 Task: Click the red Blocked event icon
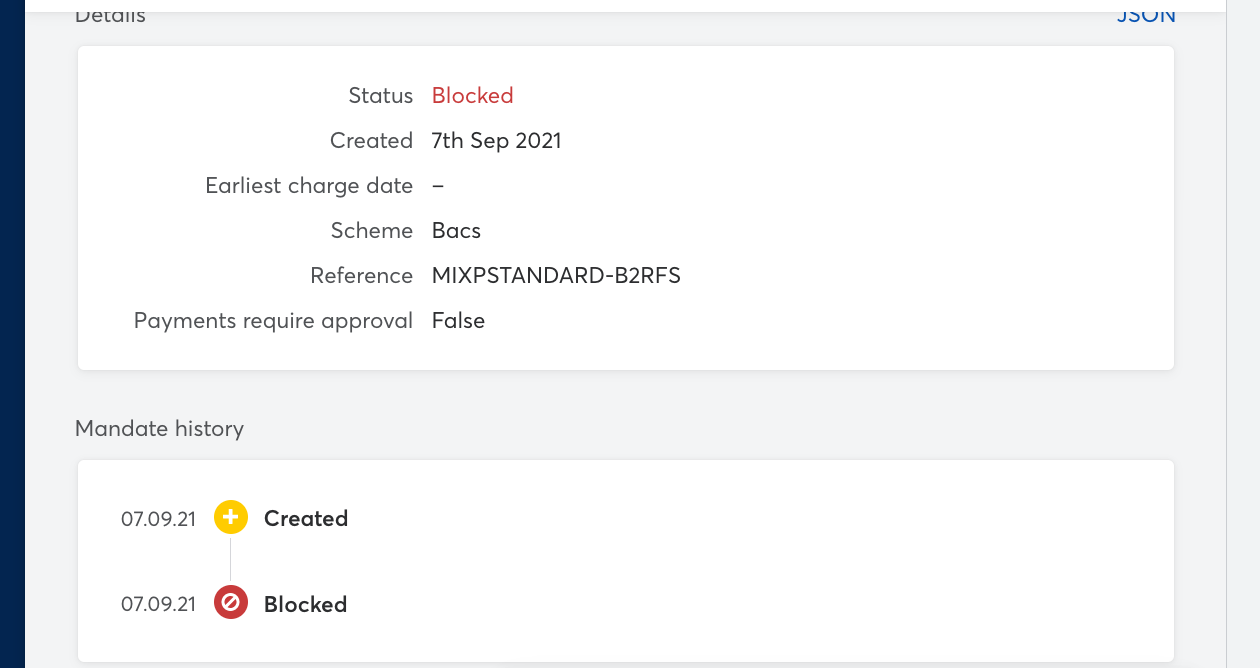[x=231, y=603]
